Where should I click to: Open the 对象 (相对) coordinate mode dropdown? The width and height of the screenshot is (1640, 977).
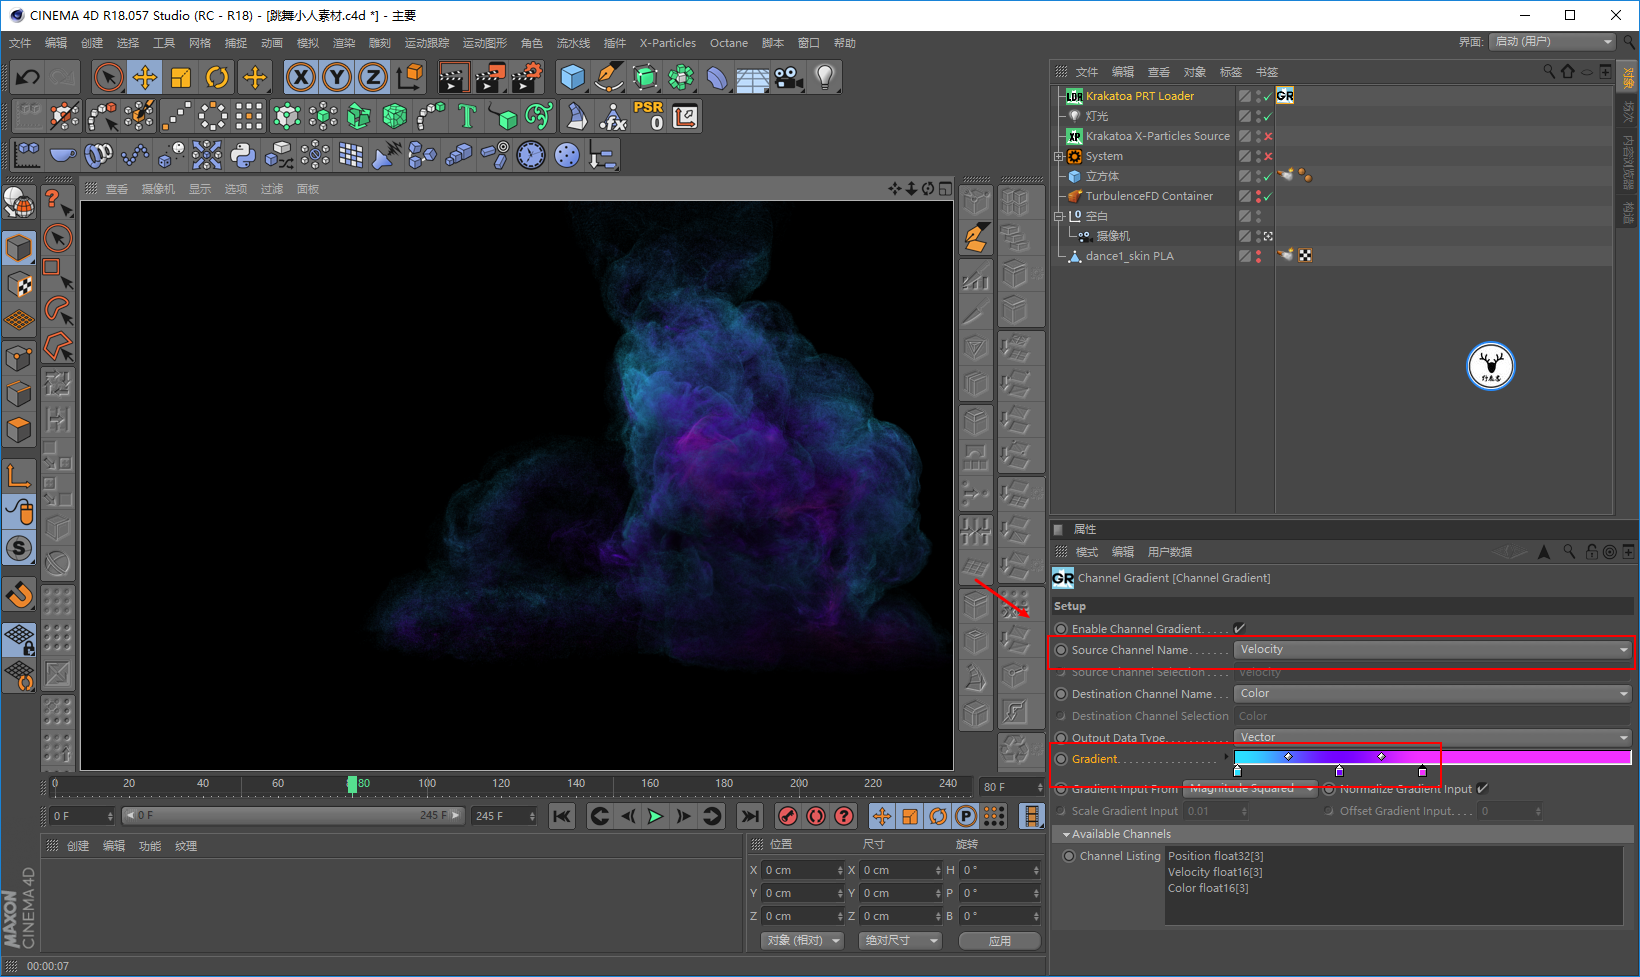coord(802,941)
